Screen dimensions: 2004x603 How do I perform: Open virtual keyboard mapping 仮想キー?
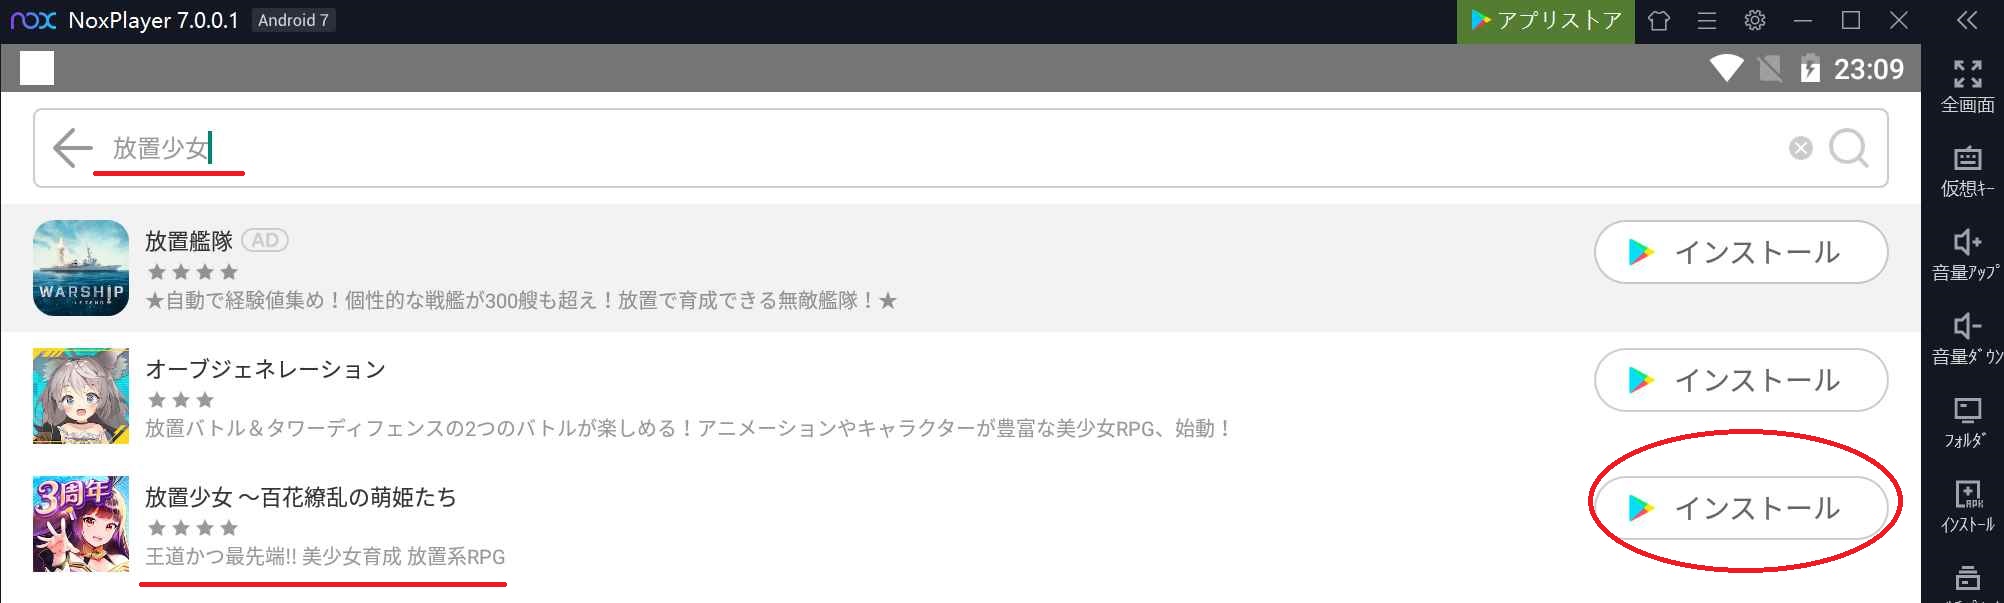click(x=1967, y=171)
